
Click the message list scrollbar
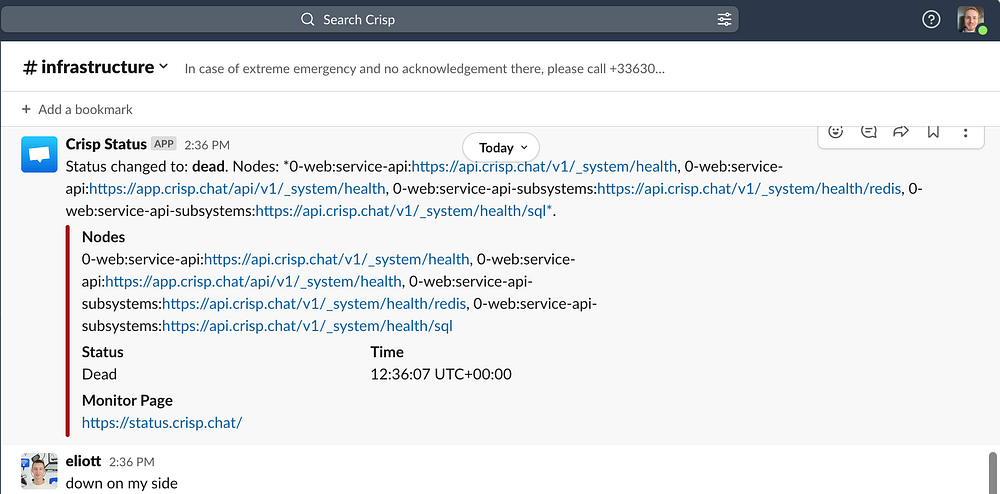click(992, 470)
